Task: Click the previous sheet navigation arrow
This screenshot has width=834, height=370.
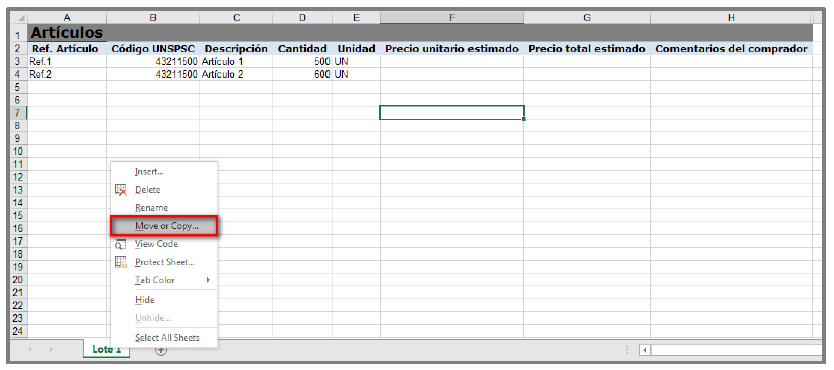Action: tap(30, 350)
